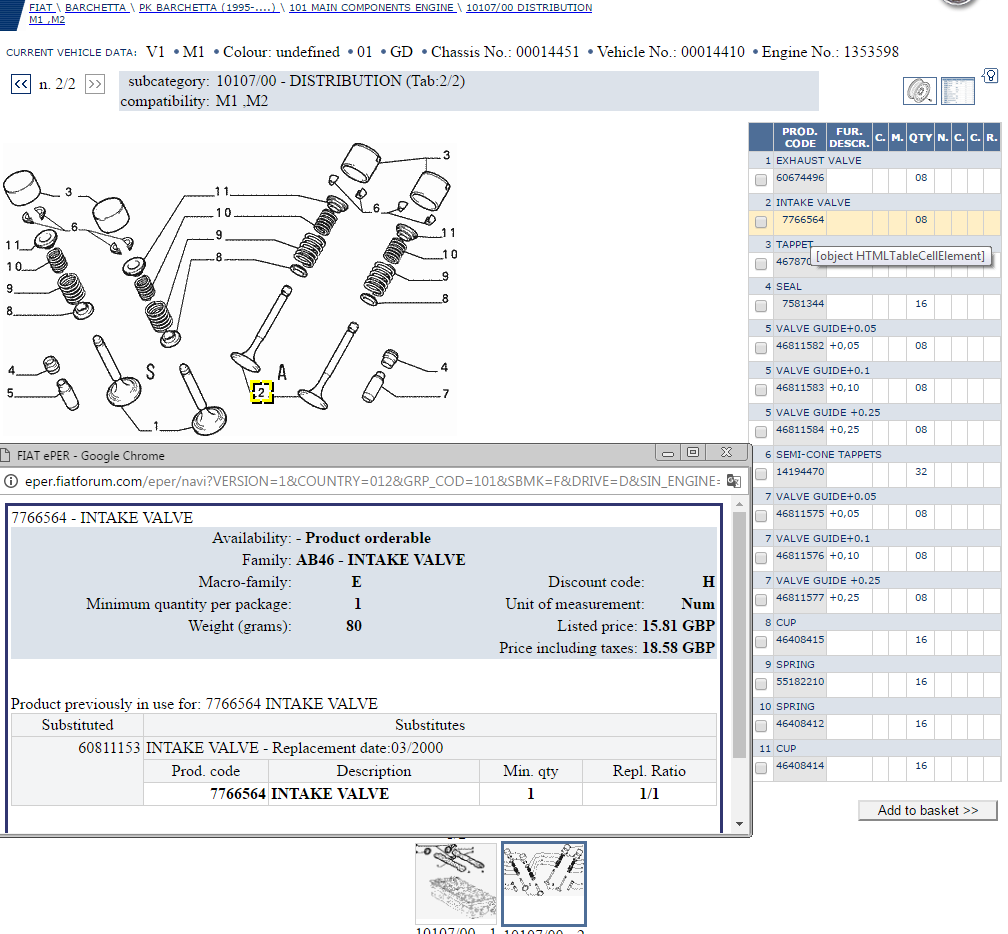Click product code 7766564 in parts table
Viewport: 1008px width, 934px height.
[803, 220]
